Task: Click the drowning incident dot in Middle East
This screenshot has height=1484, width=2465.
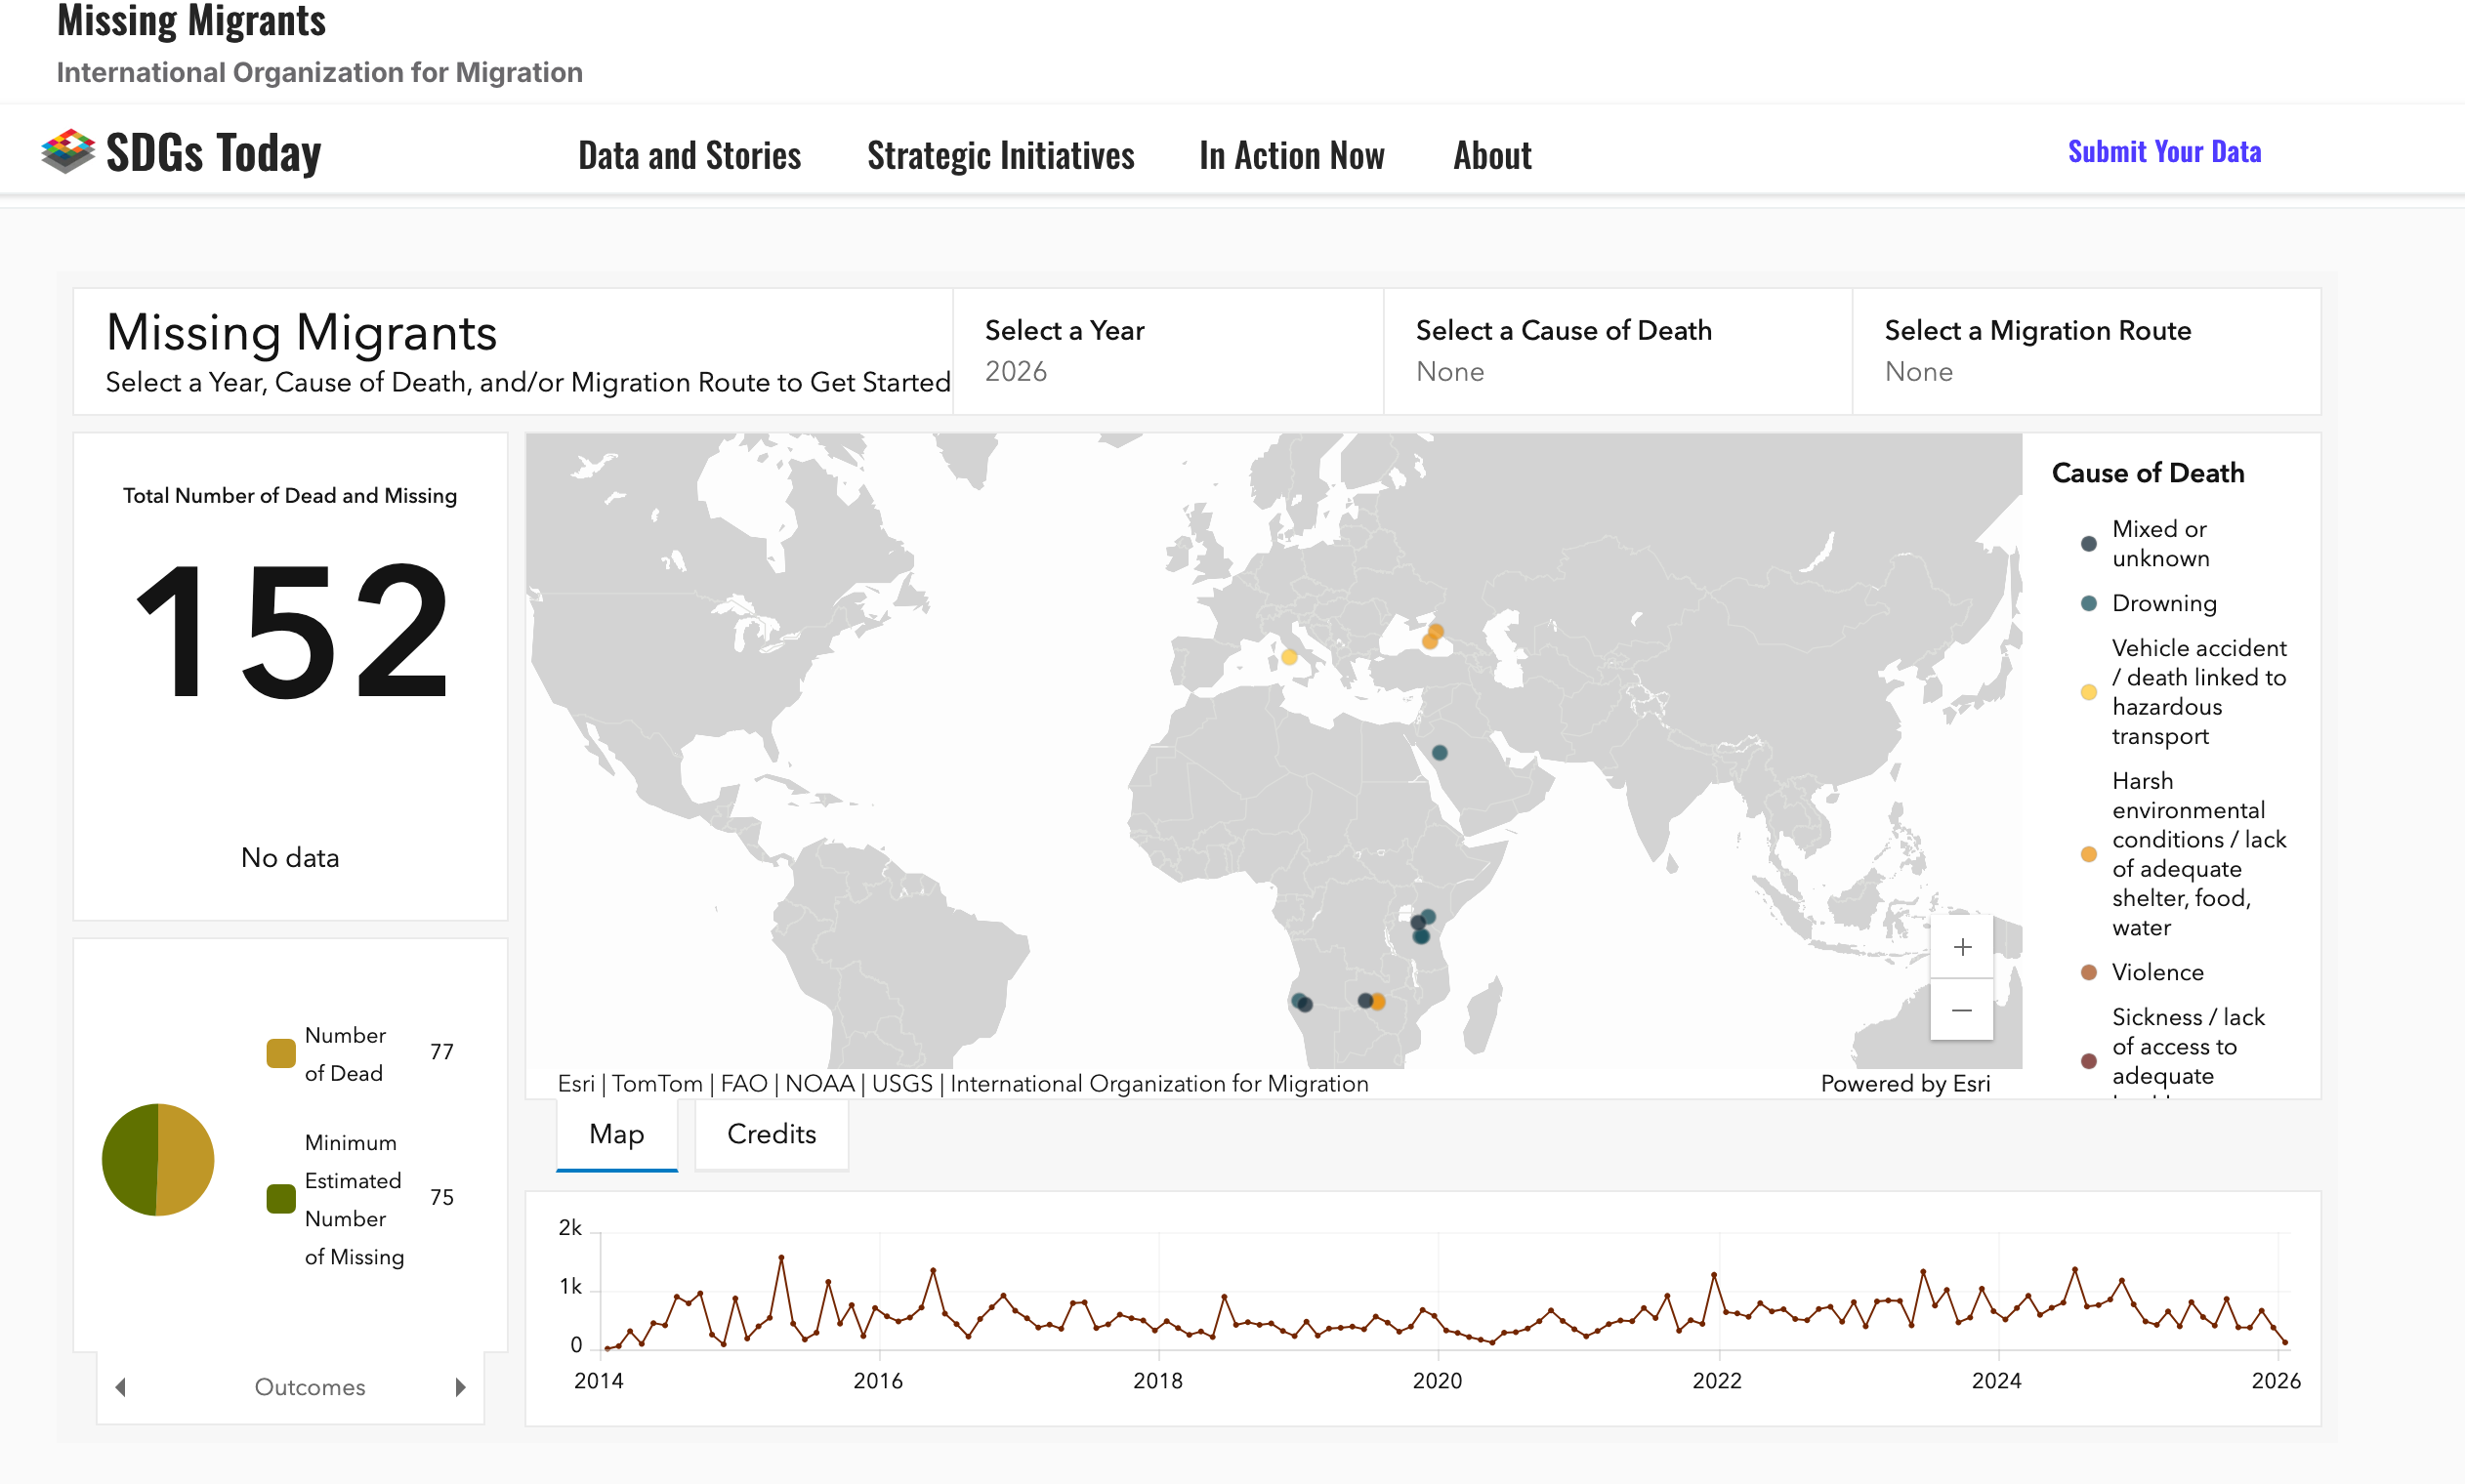Action: point(1439,752)
